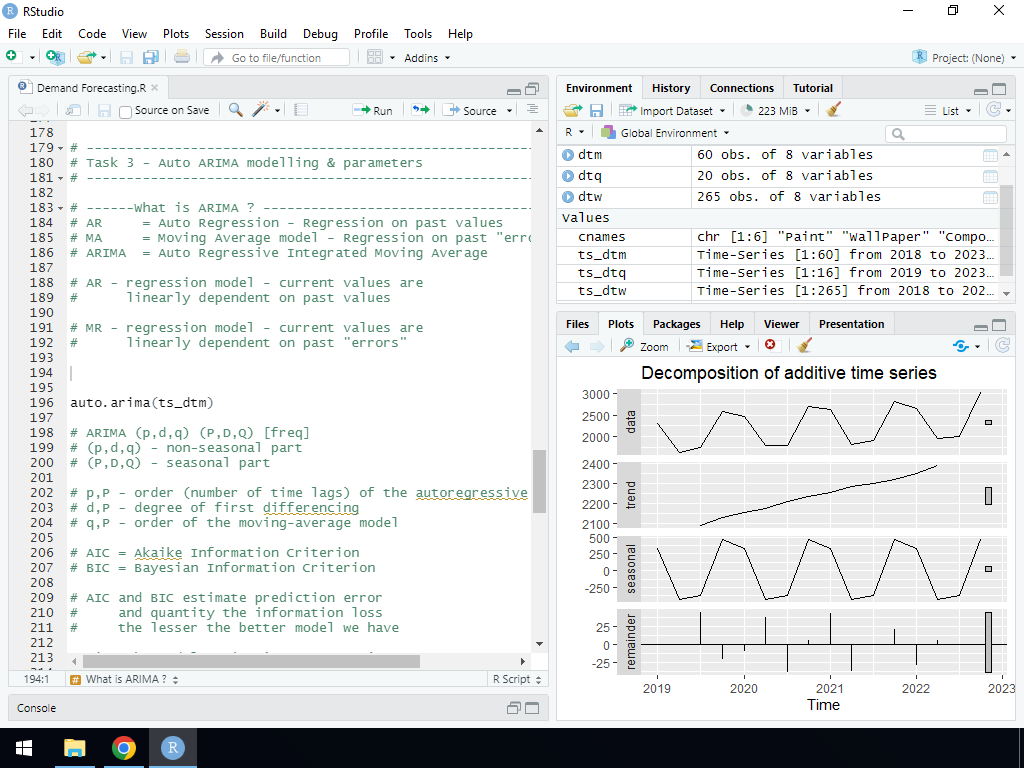
Task: Remove the current plot with red X
Action: click(771, 346)
